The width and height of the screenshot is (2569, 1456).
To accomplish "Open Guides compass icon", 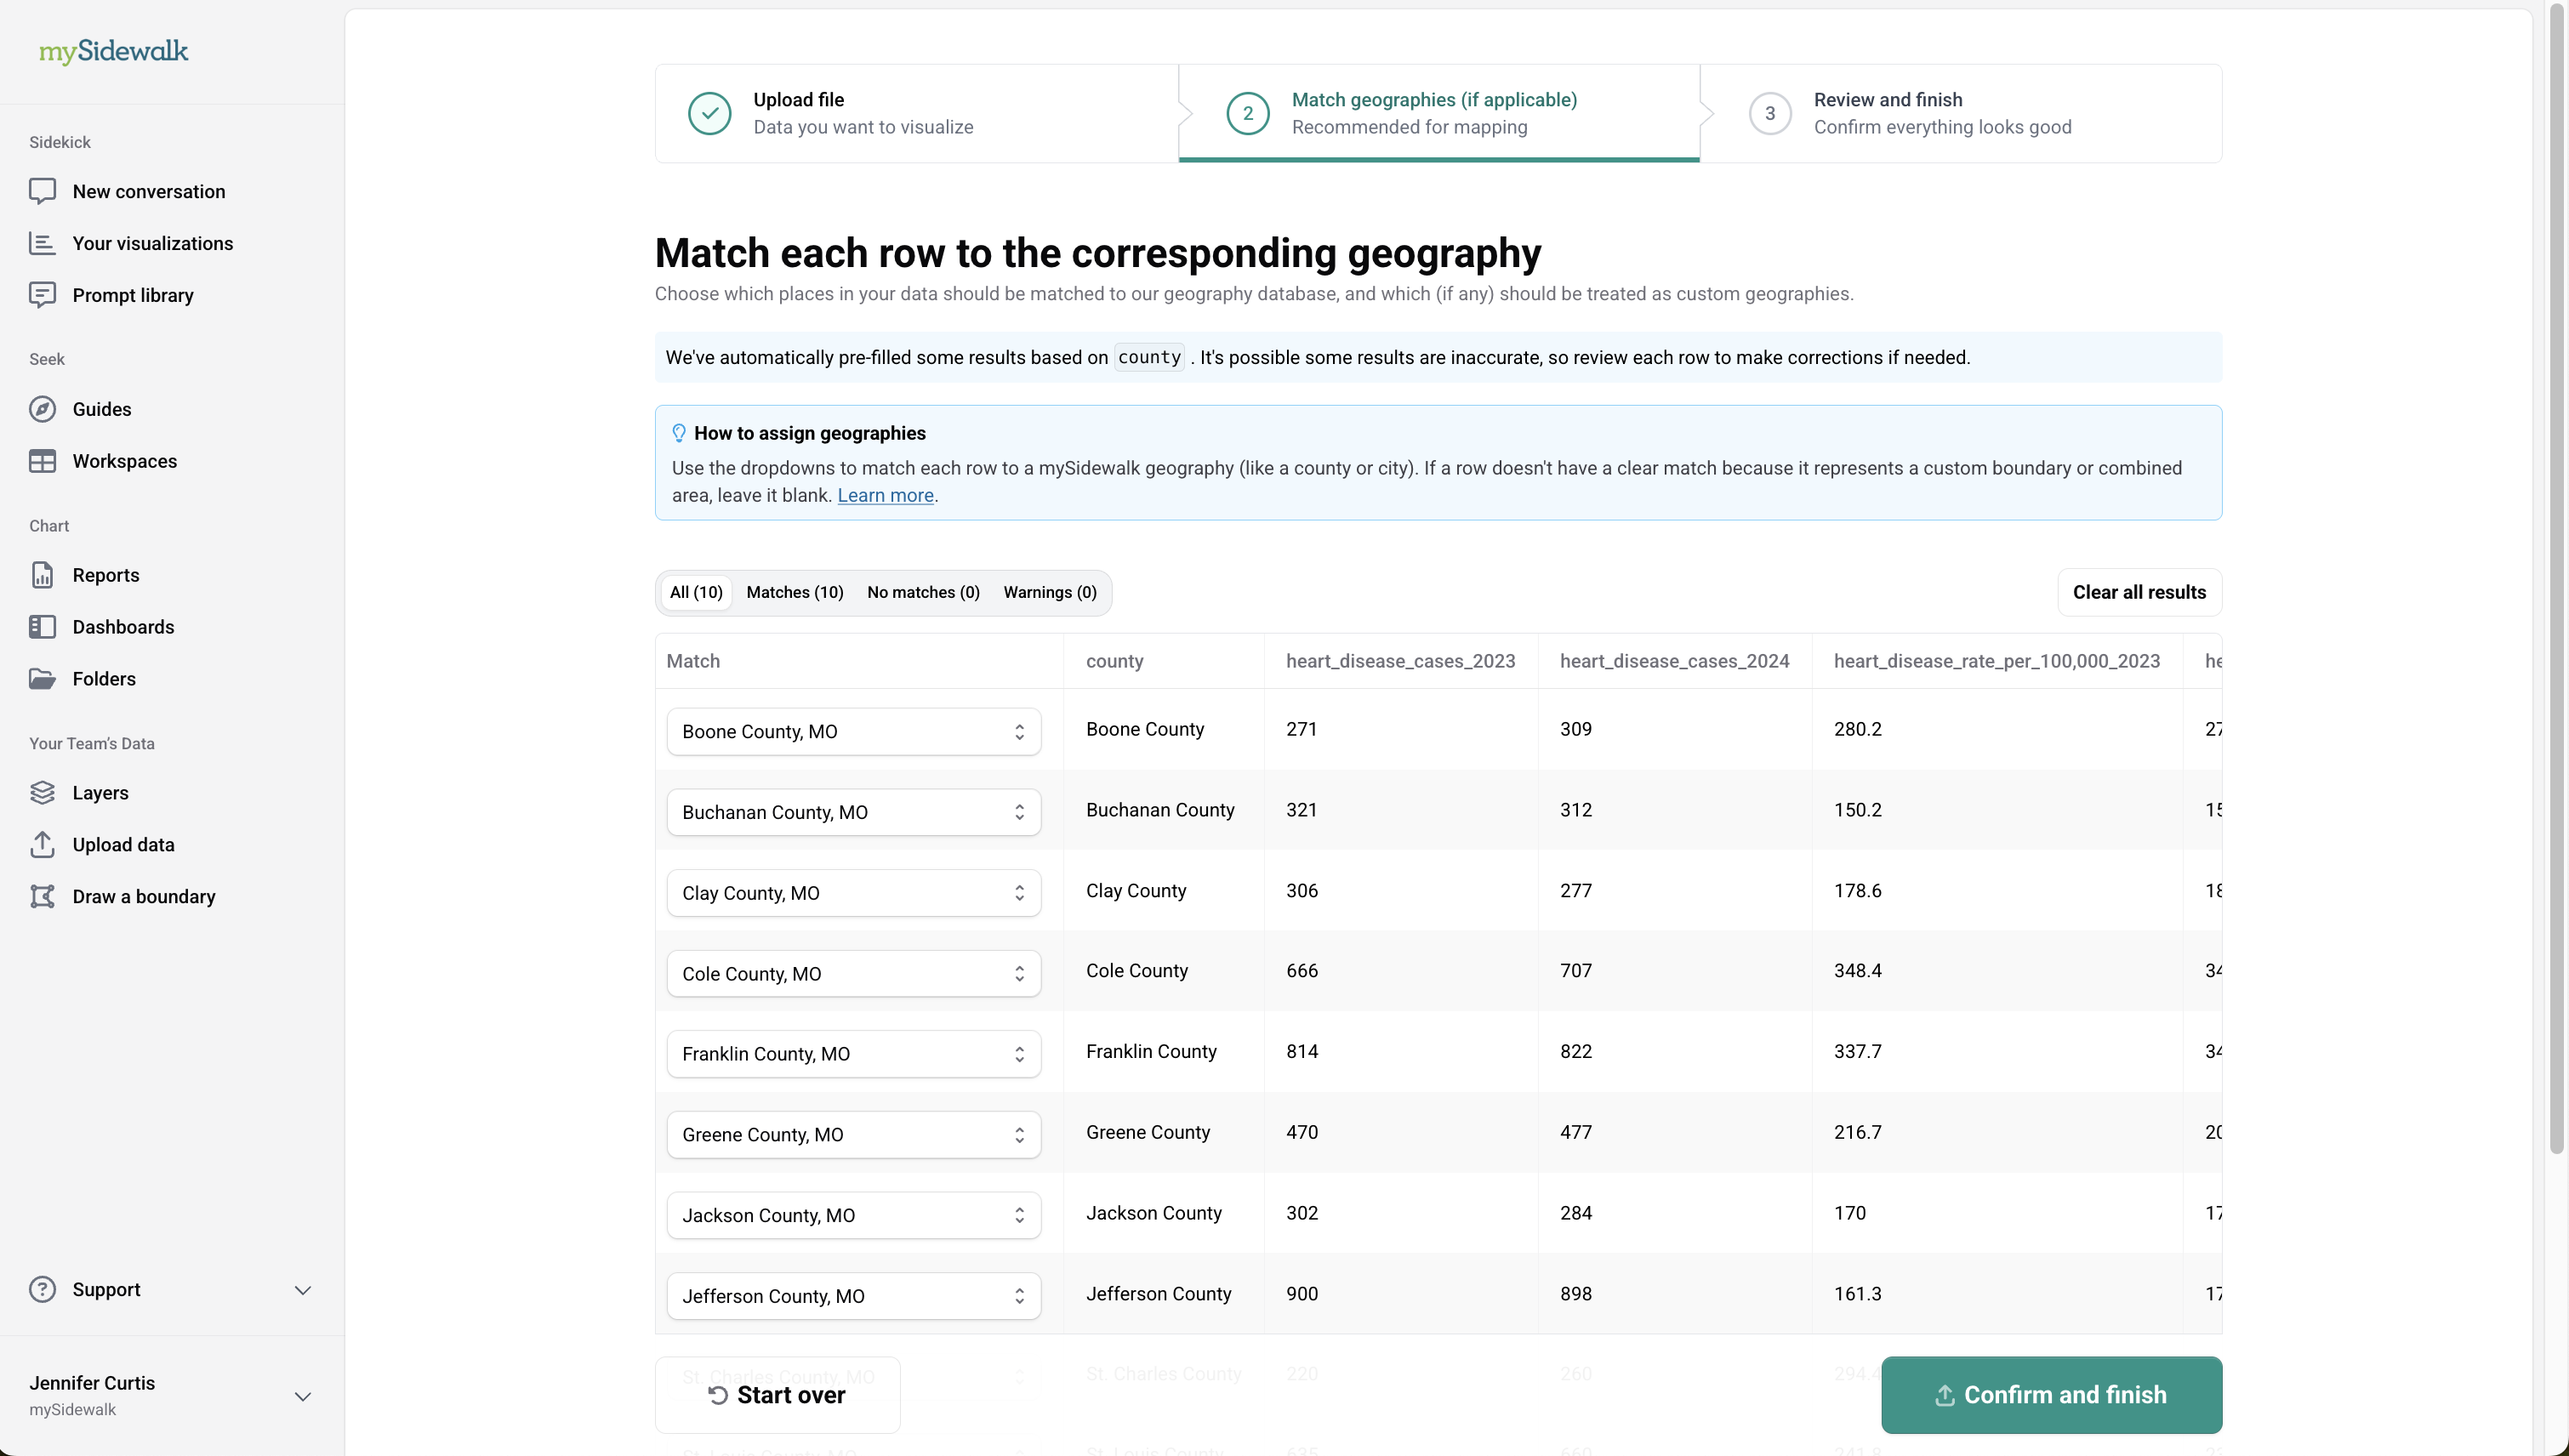I will 42,409.
